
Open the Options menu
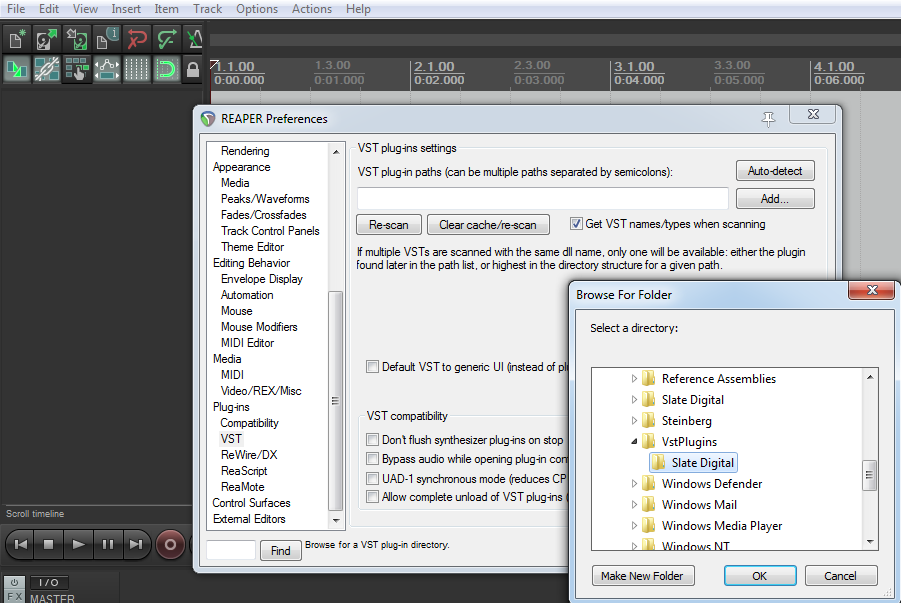coord(257,9)
